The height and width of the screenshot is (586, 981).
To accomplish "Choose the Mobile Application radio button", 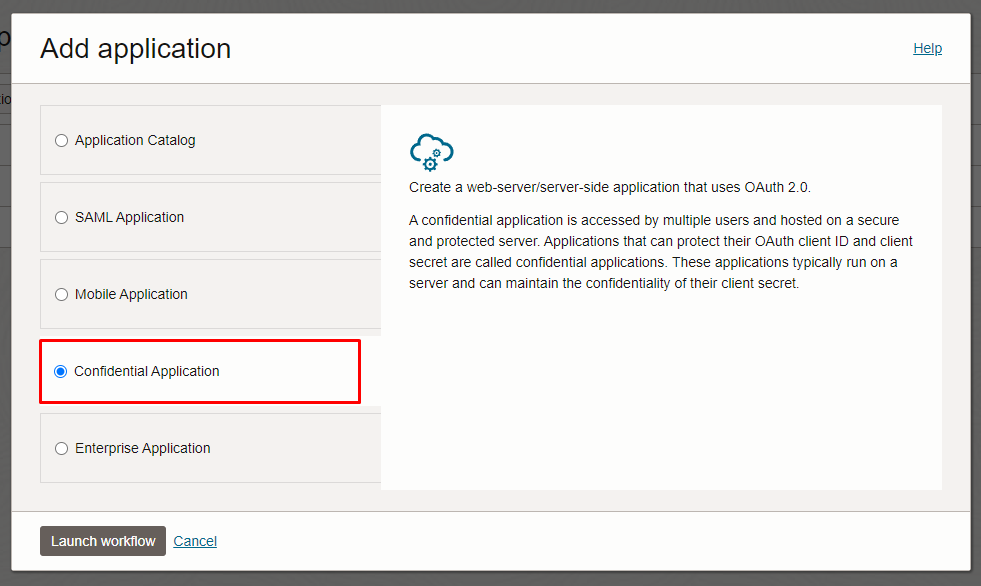I will click(61, 294).
